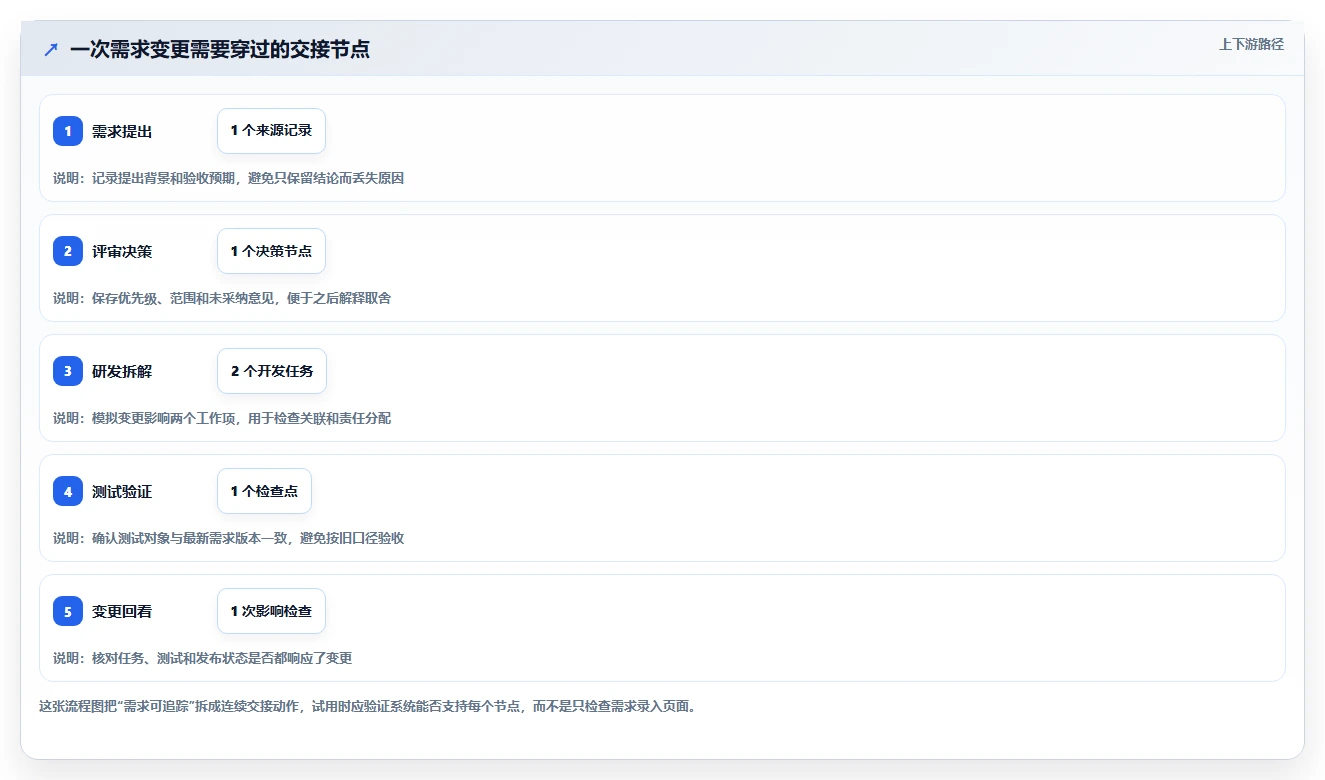Click description 保存优先级、范围和未采纳意见
The width and height of the screenshot is (1325, 780).
pos(222,298)
